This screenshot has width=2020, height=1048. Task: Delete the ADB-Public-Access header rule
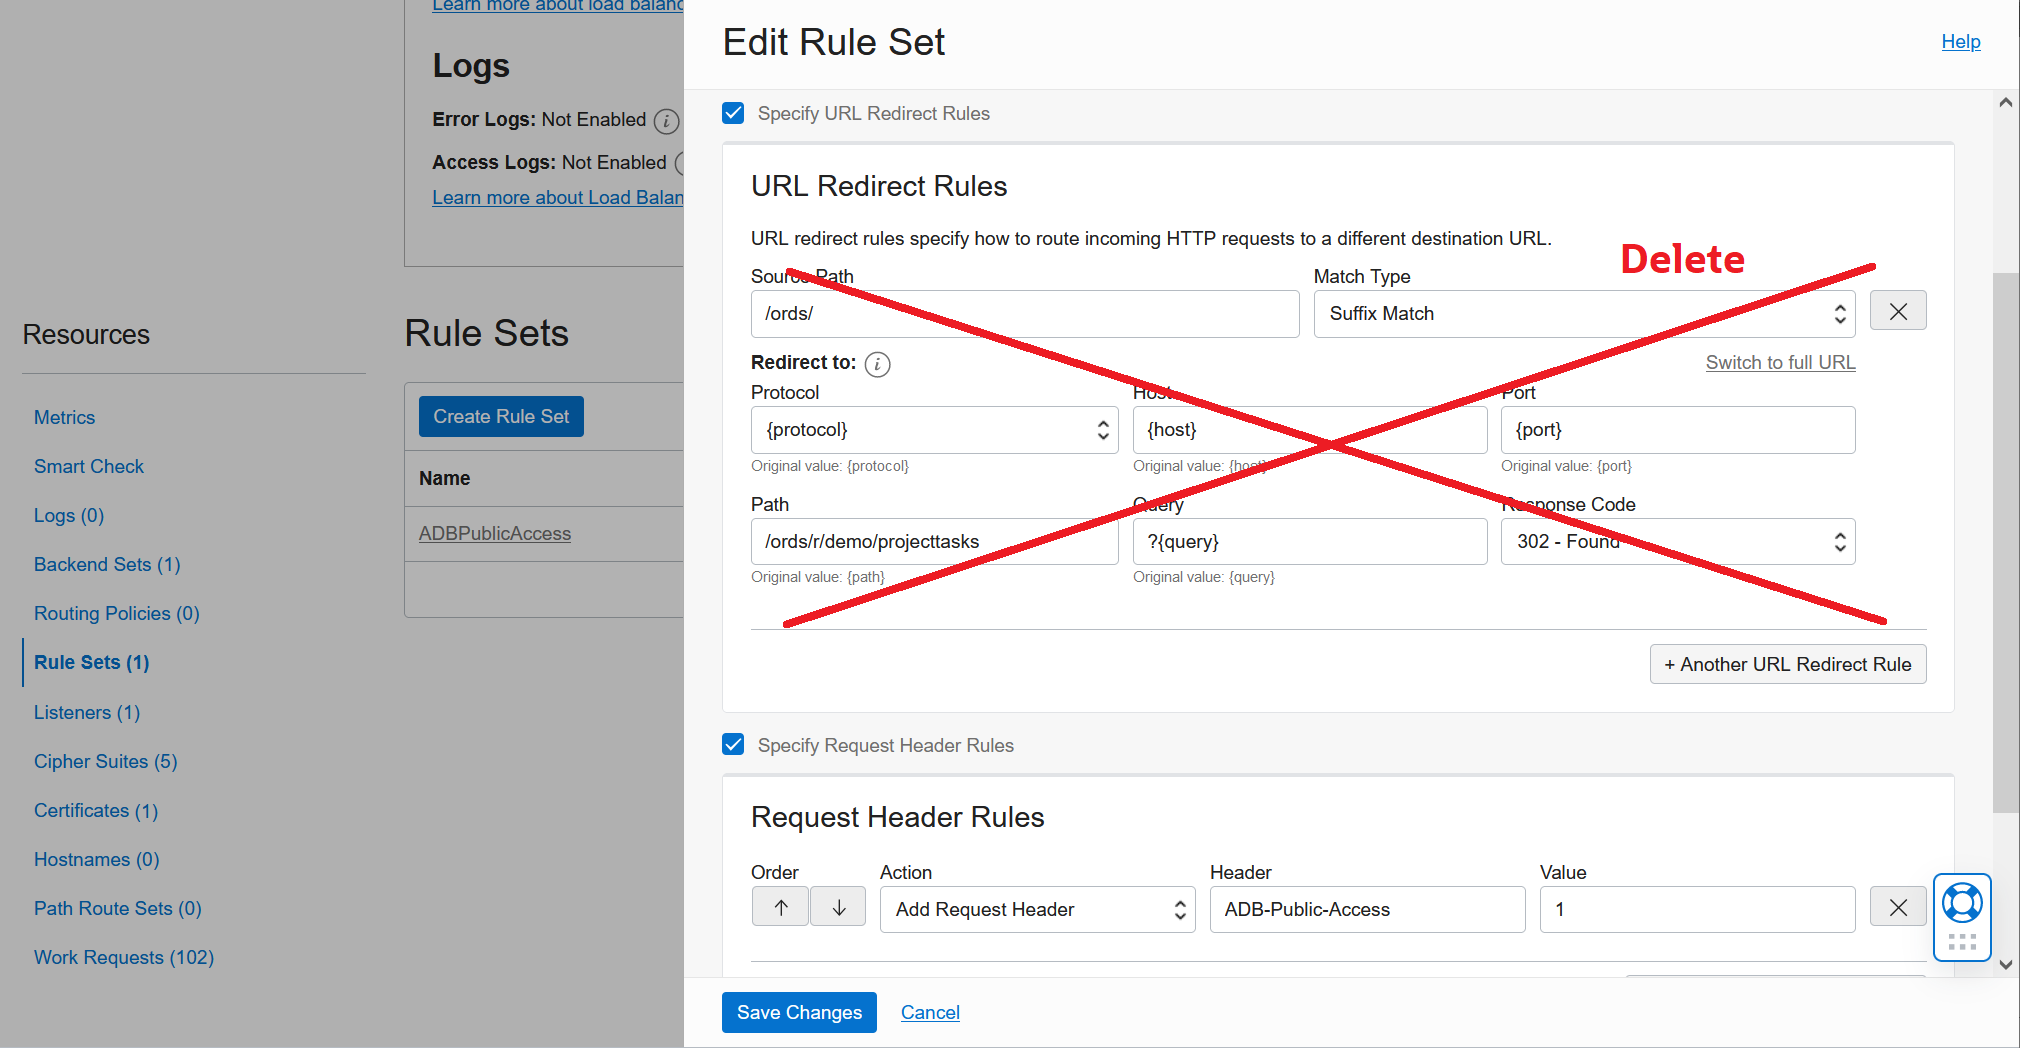[1897, 908]
